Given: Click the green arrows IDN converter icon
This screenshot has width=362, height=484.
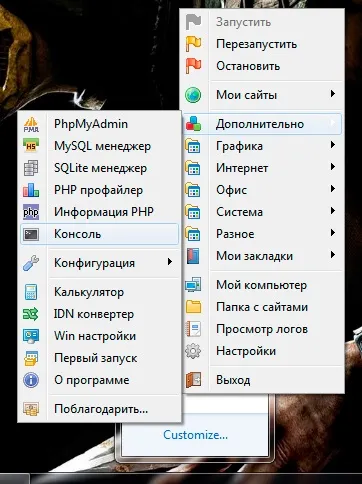Looking at the screenshot, I should 31,314.
